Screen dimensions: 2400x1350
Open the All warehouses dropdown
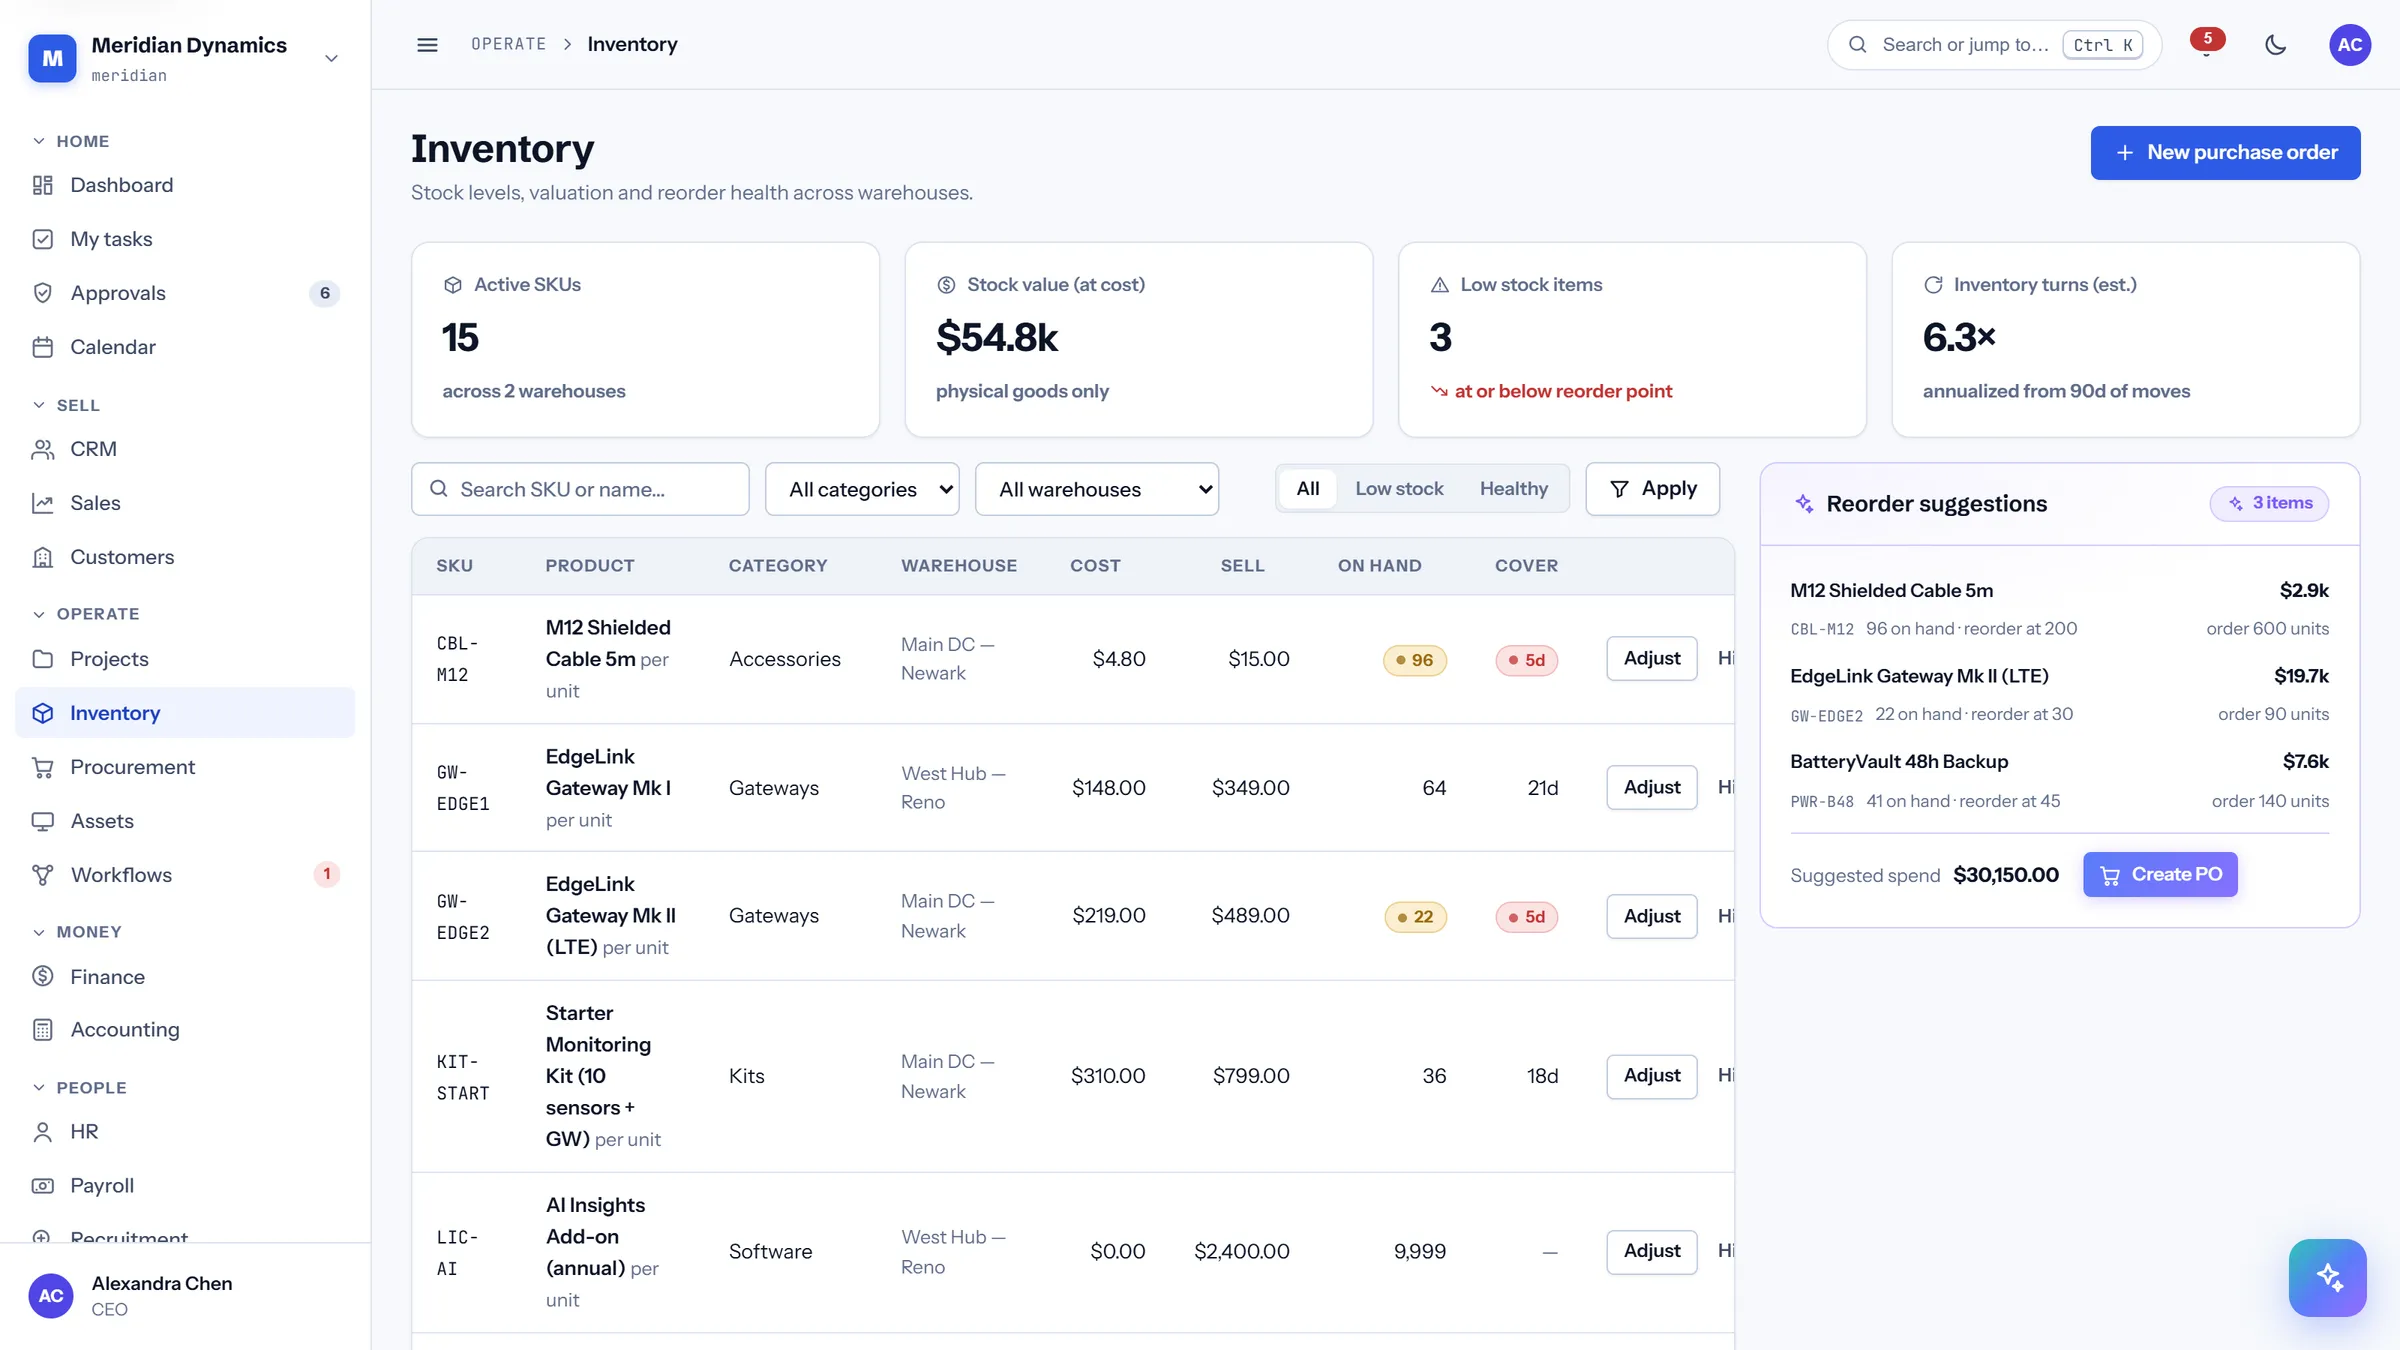pos(1097,489)
